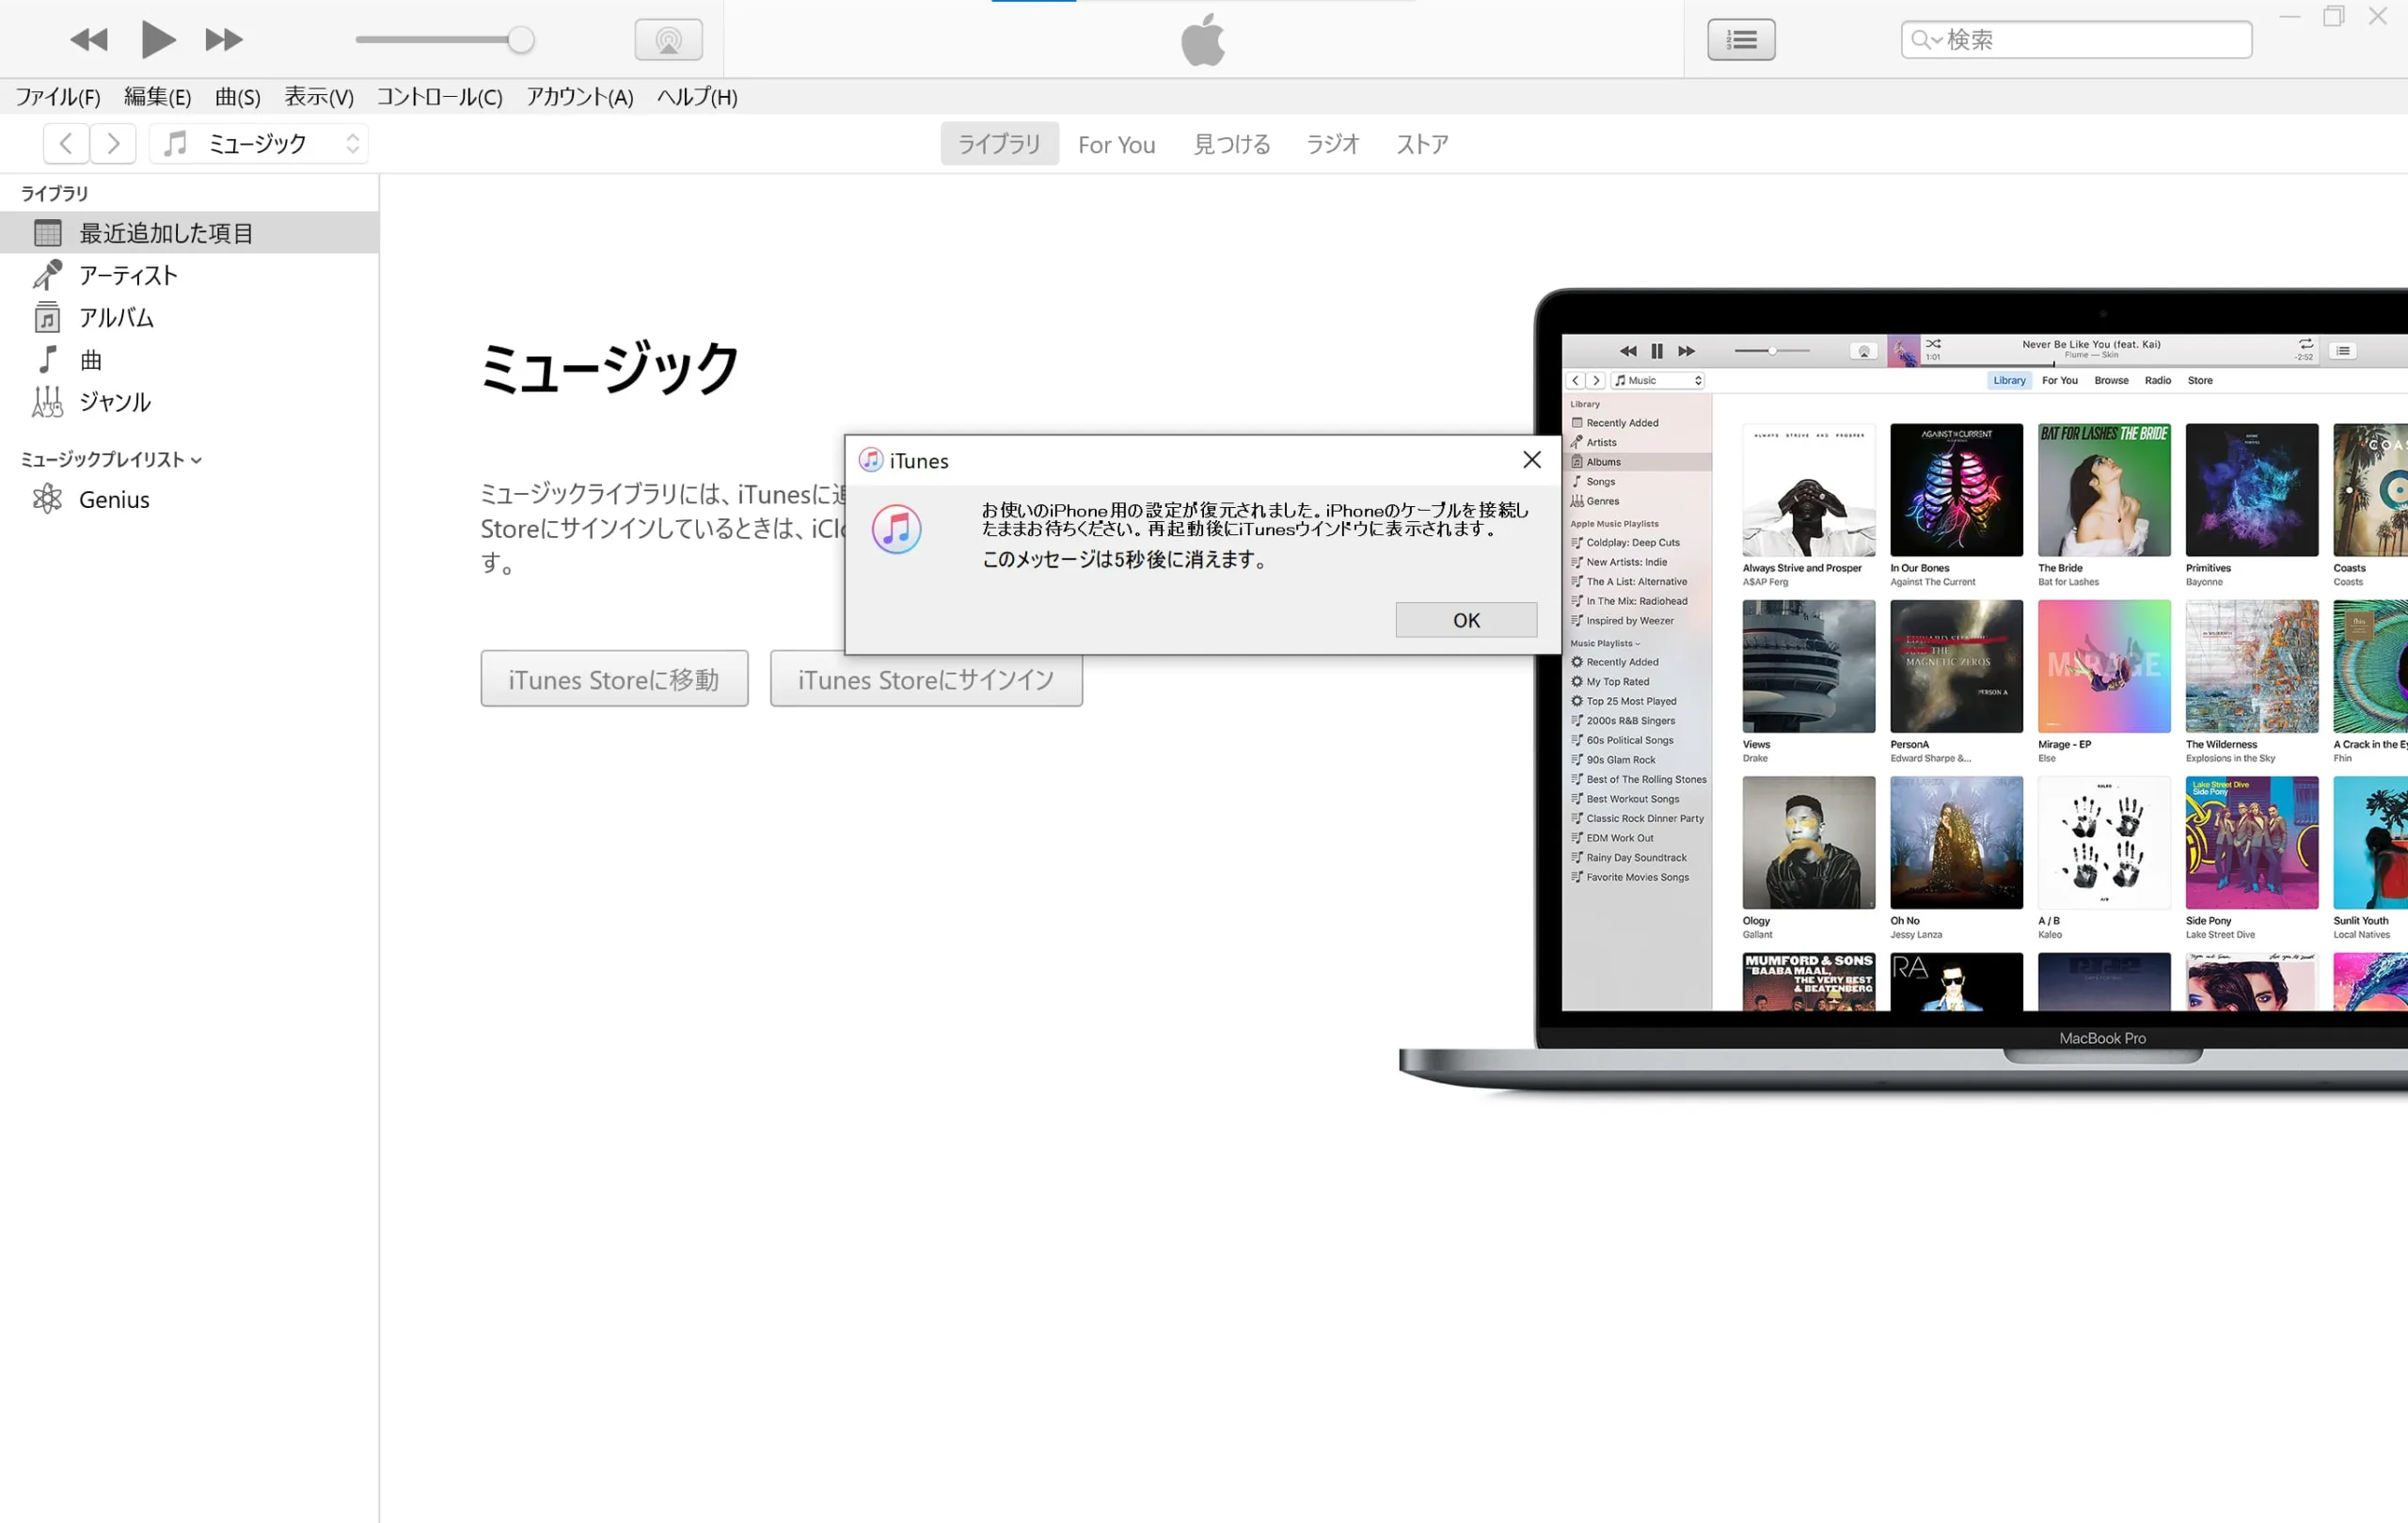Open the Up Next list icon
Image resolution: width=2408 pixels, height=1523 pixels.
pyautogui.click(x=1741, y=40)
